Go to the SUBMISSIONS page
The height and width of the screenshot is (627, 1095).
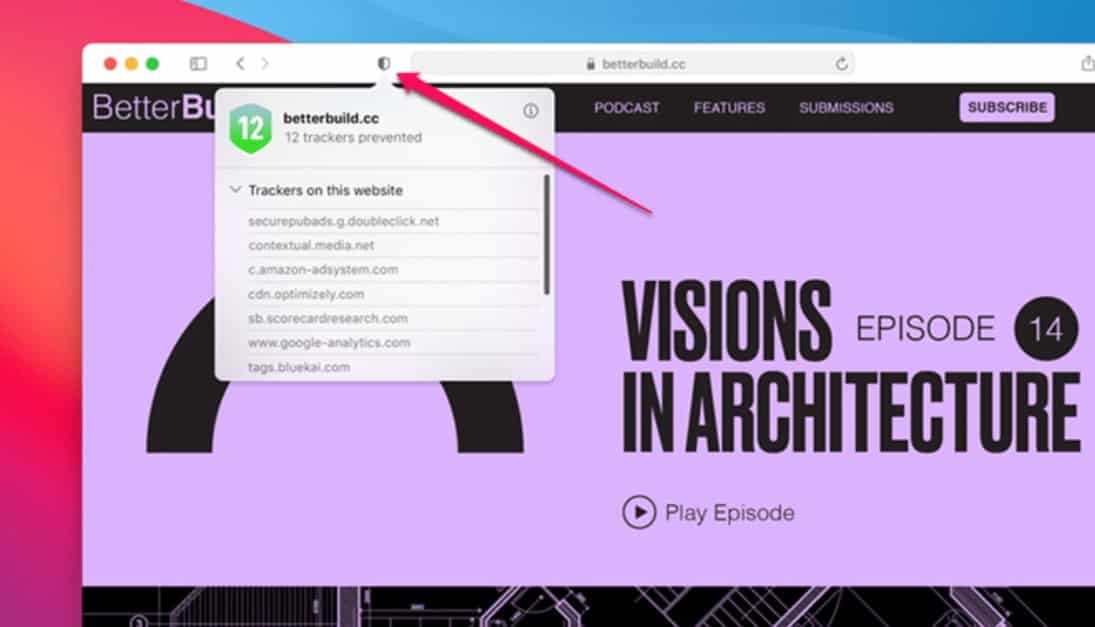click(846, 108)
